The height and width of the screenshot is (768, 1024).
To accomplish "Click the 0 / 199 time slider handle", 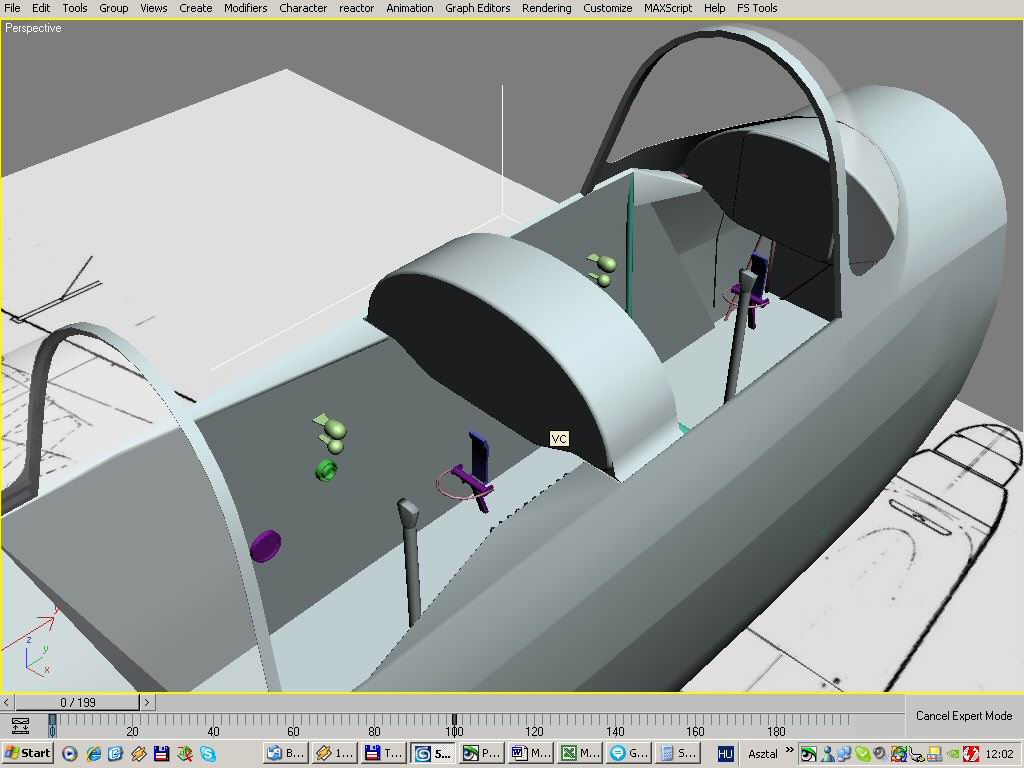I will (x=77, y=703).
